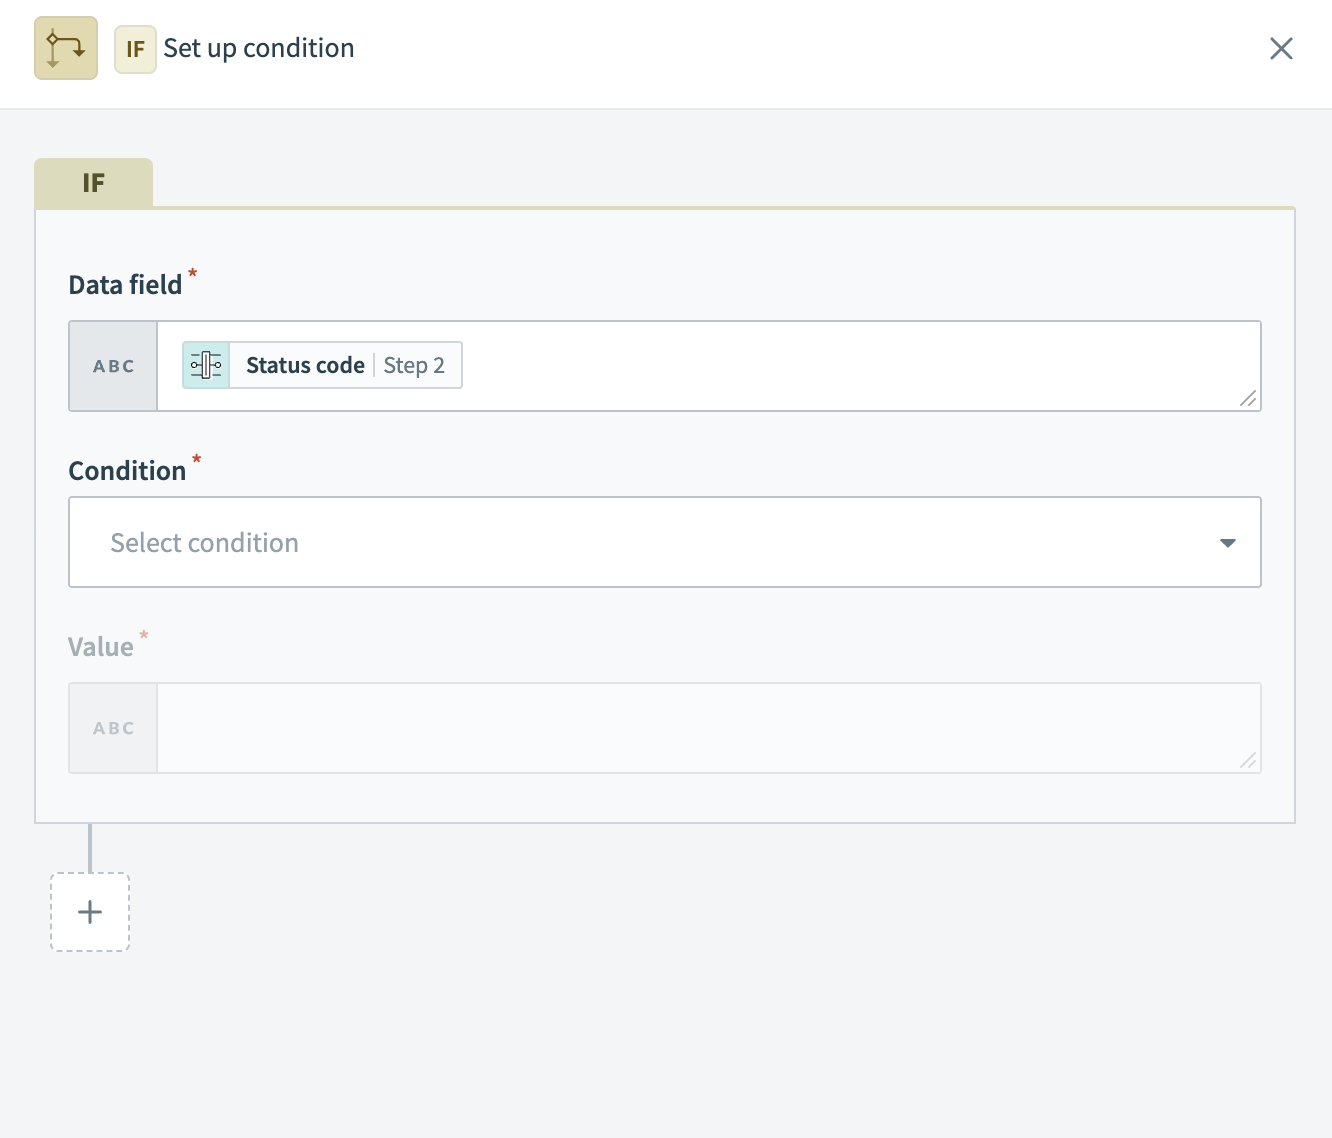Select the plus icon below the IF block

[x=89, y=911]
